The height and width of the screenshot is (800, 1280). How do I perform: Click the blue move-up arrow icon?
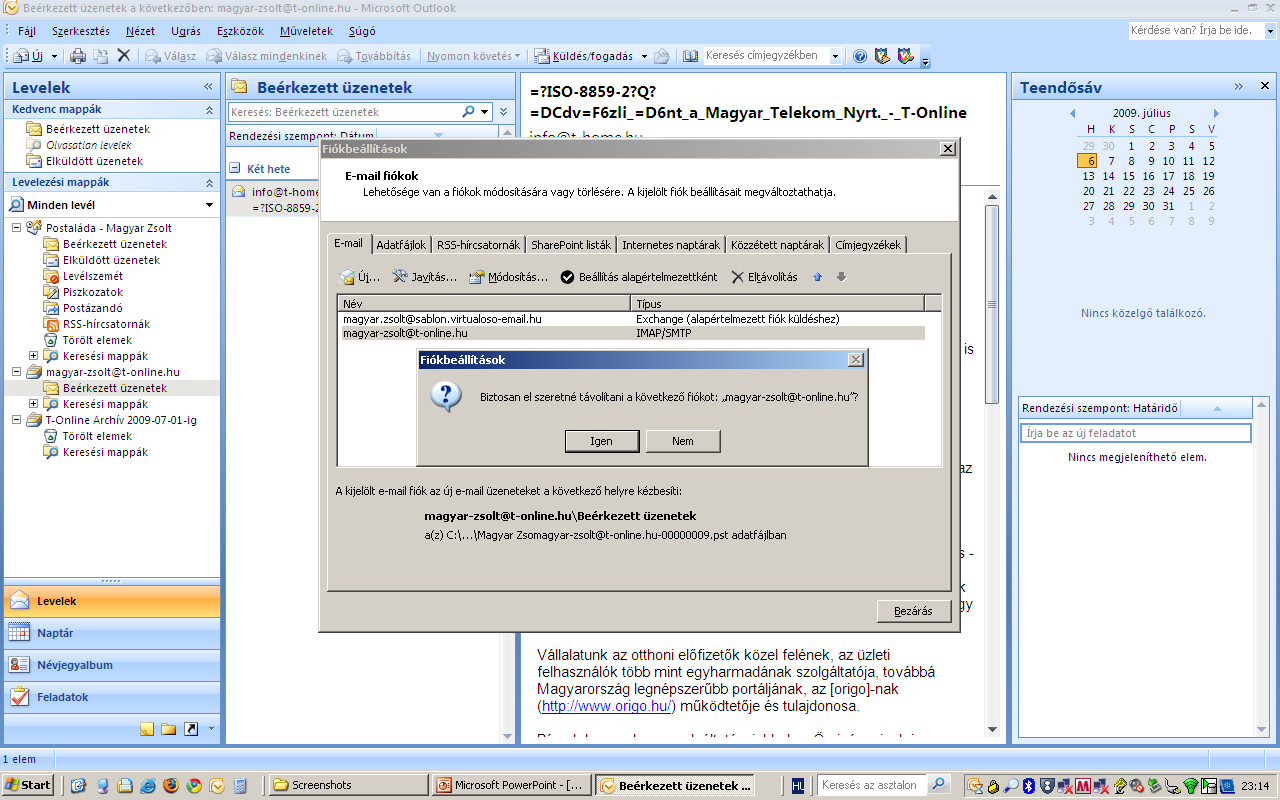point(817,277)
